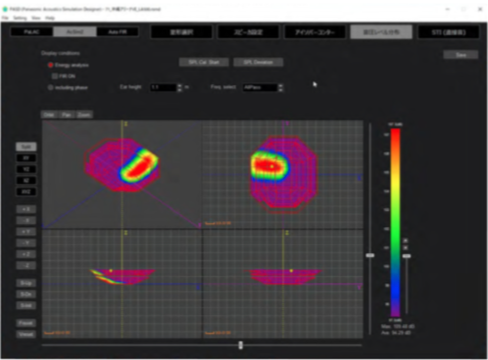Click the -Z view direction button
The height and width of the screenshot is (360, 488).
(26, 266)
